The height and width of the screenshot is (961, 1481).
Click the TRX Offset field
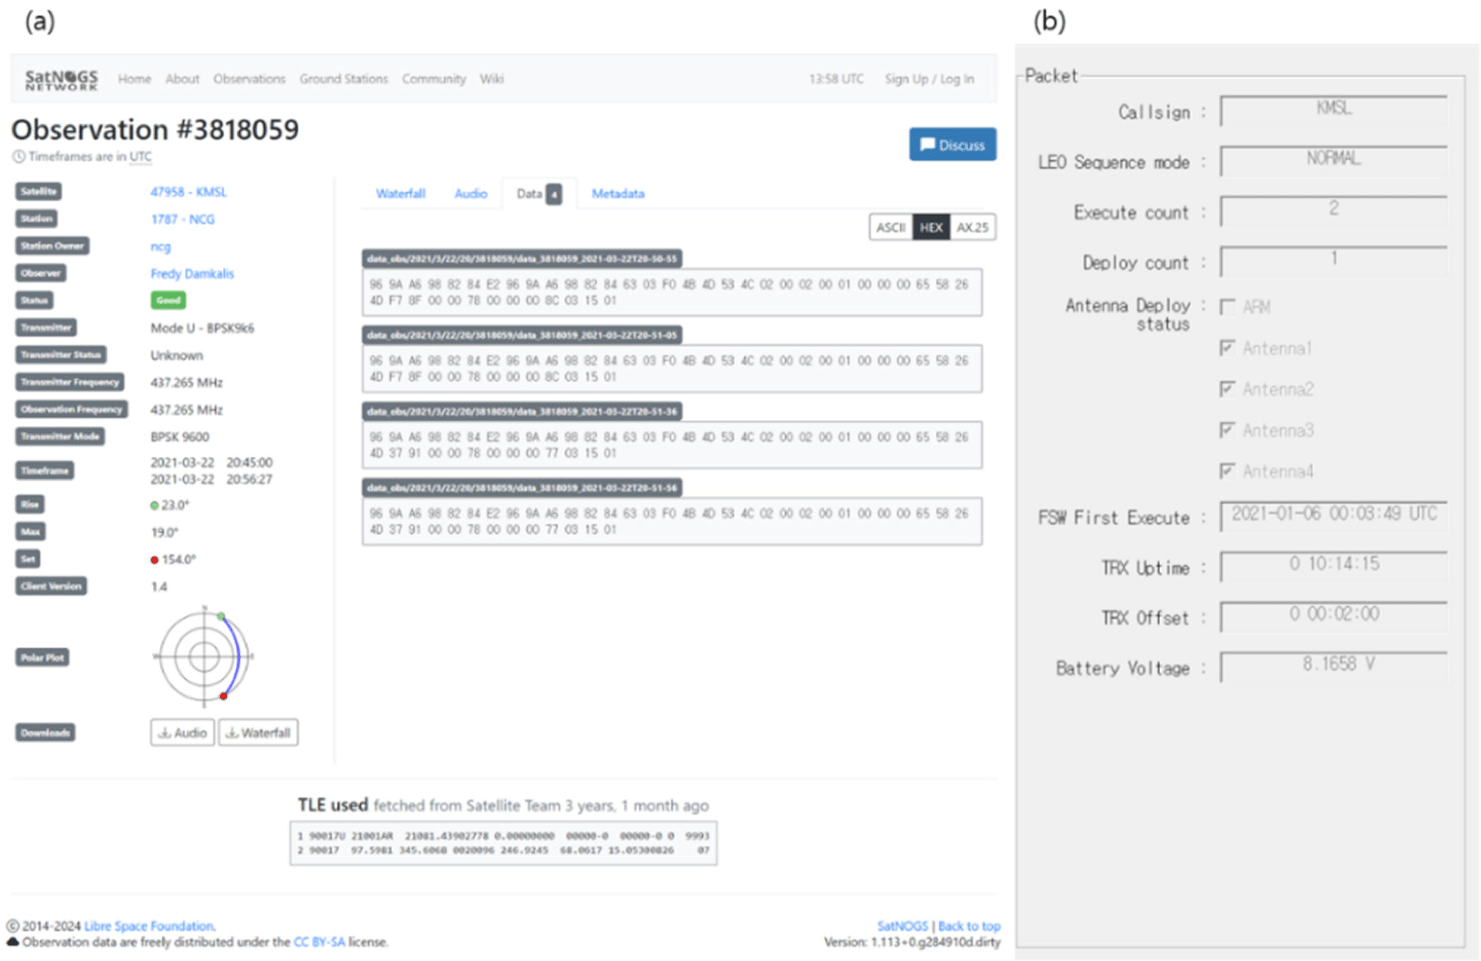tap(1334, 616)
